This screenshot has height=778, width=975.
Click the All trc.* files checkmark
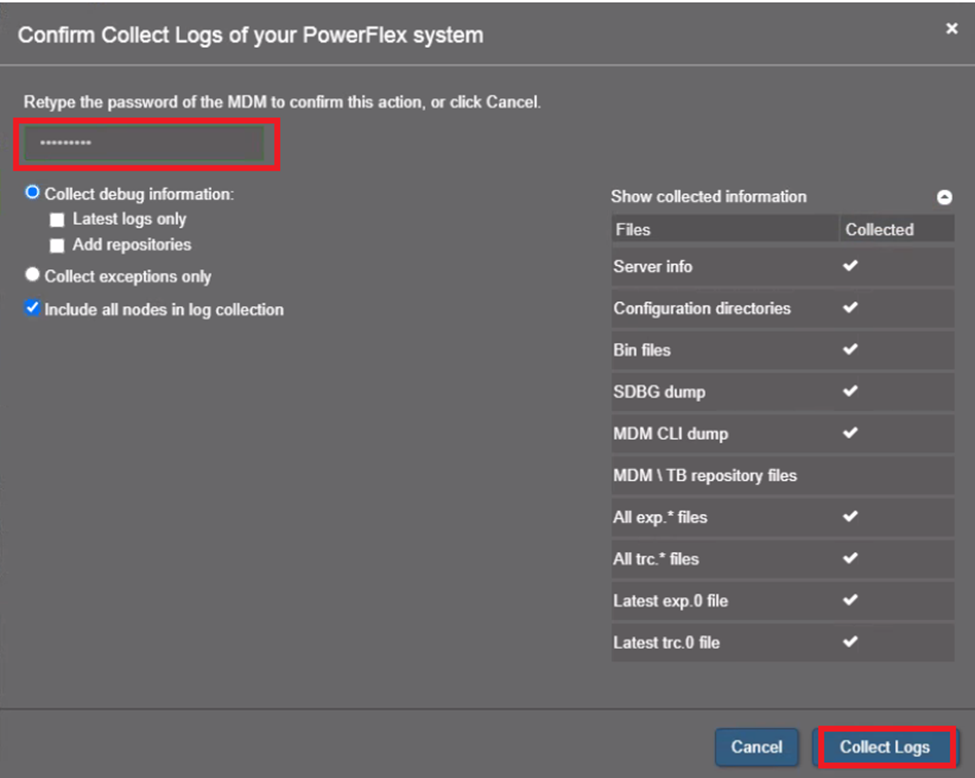(847, 559)
